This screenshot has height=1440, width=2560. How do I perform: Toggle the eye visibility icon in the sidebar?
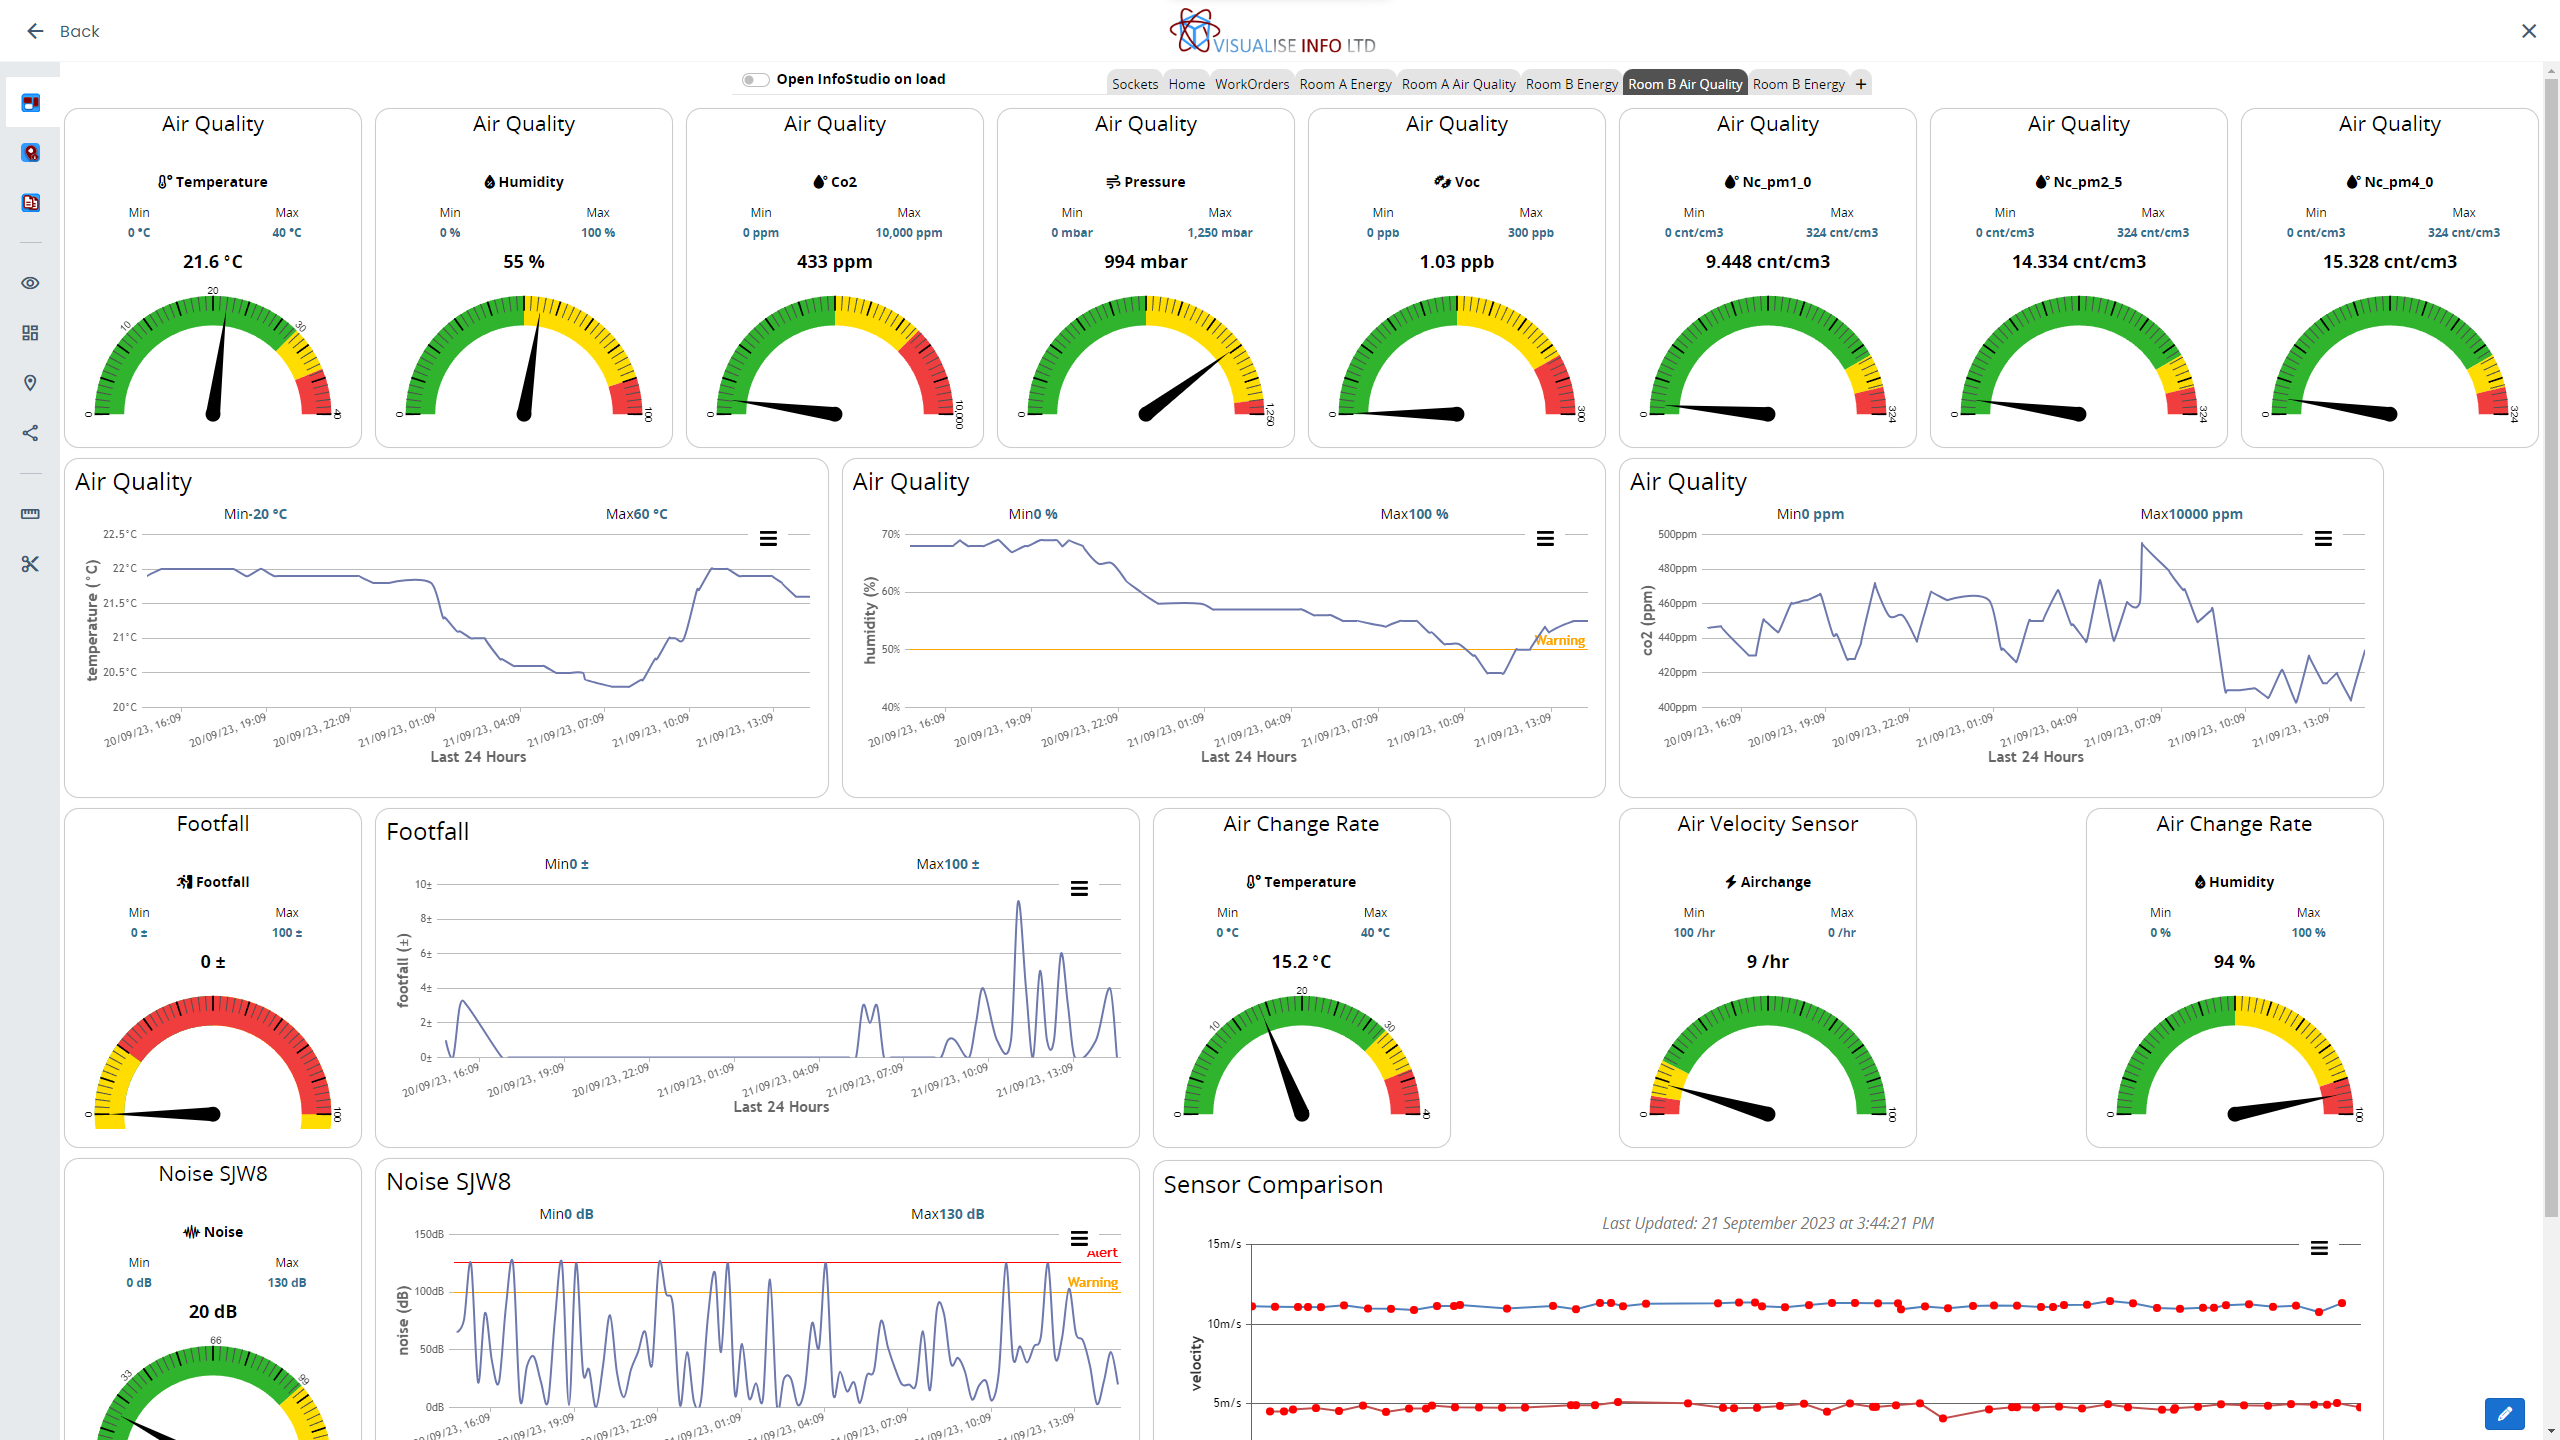(30, 283)
